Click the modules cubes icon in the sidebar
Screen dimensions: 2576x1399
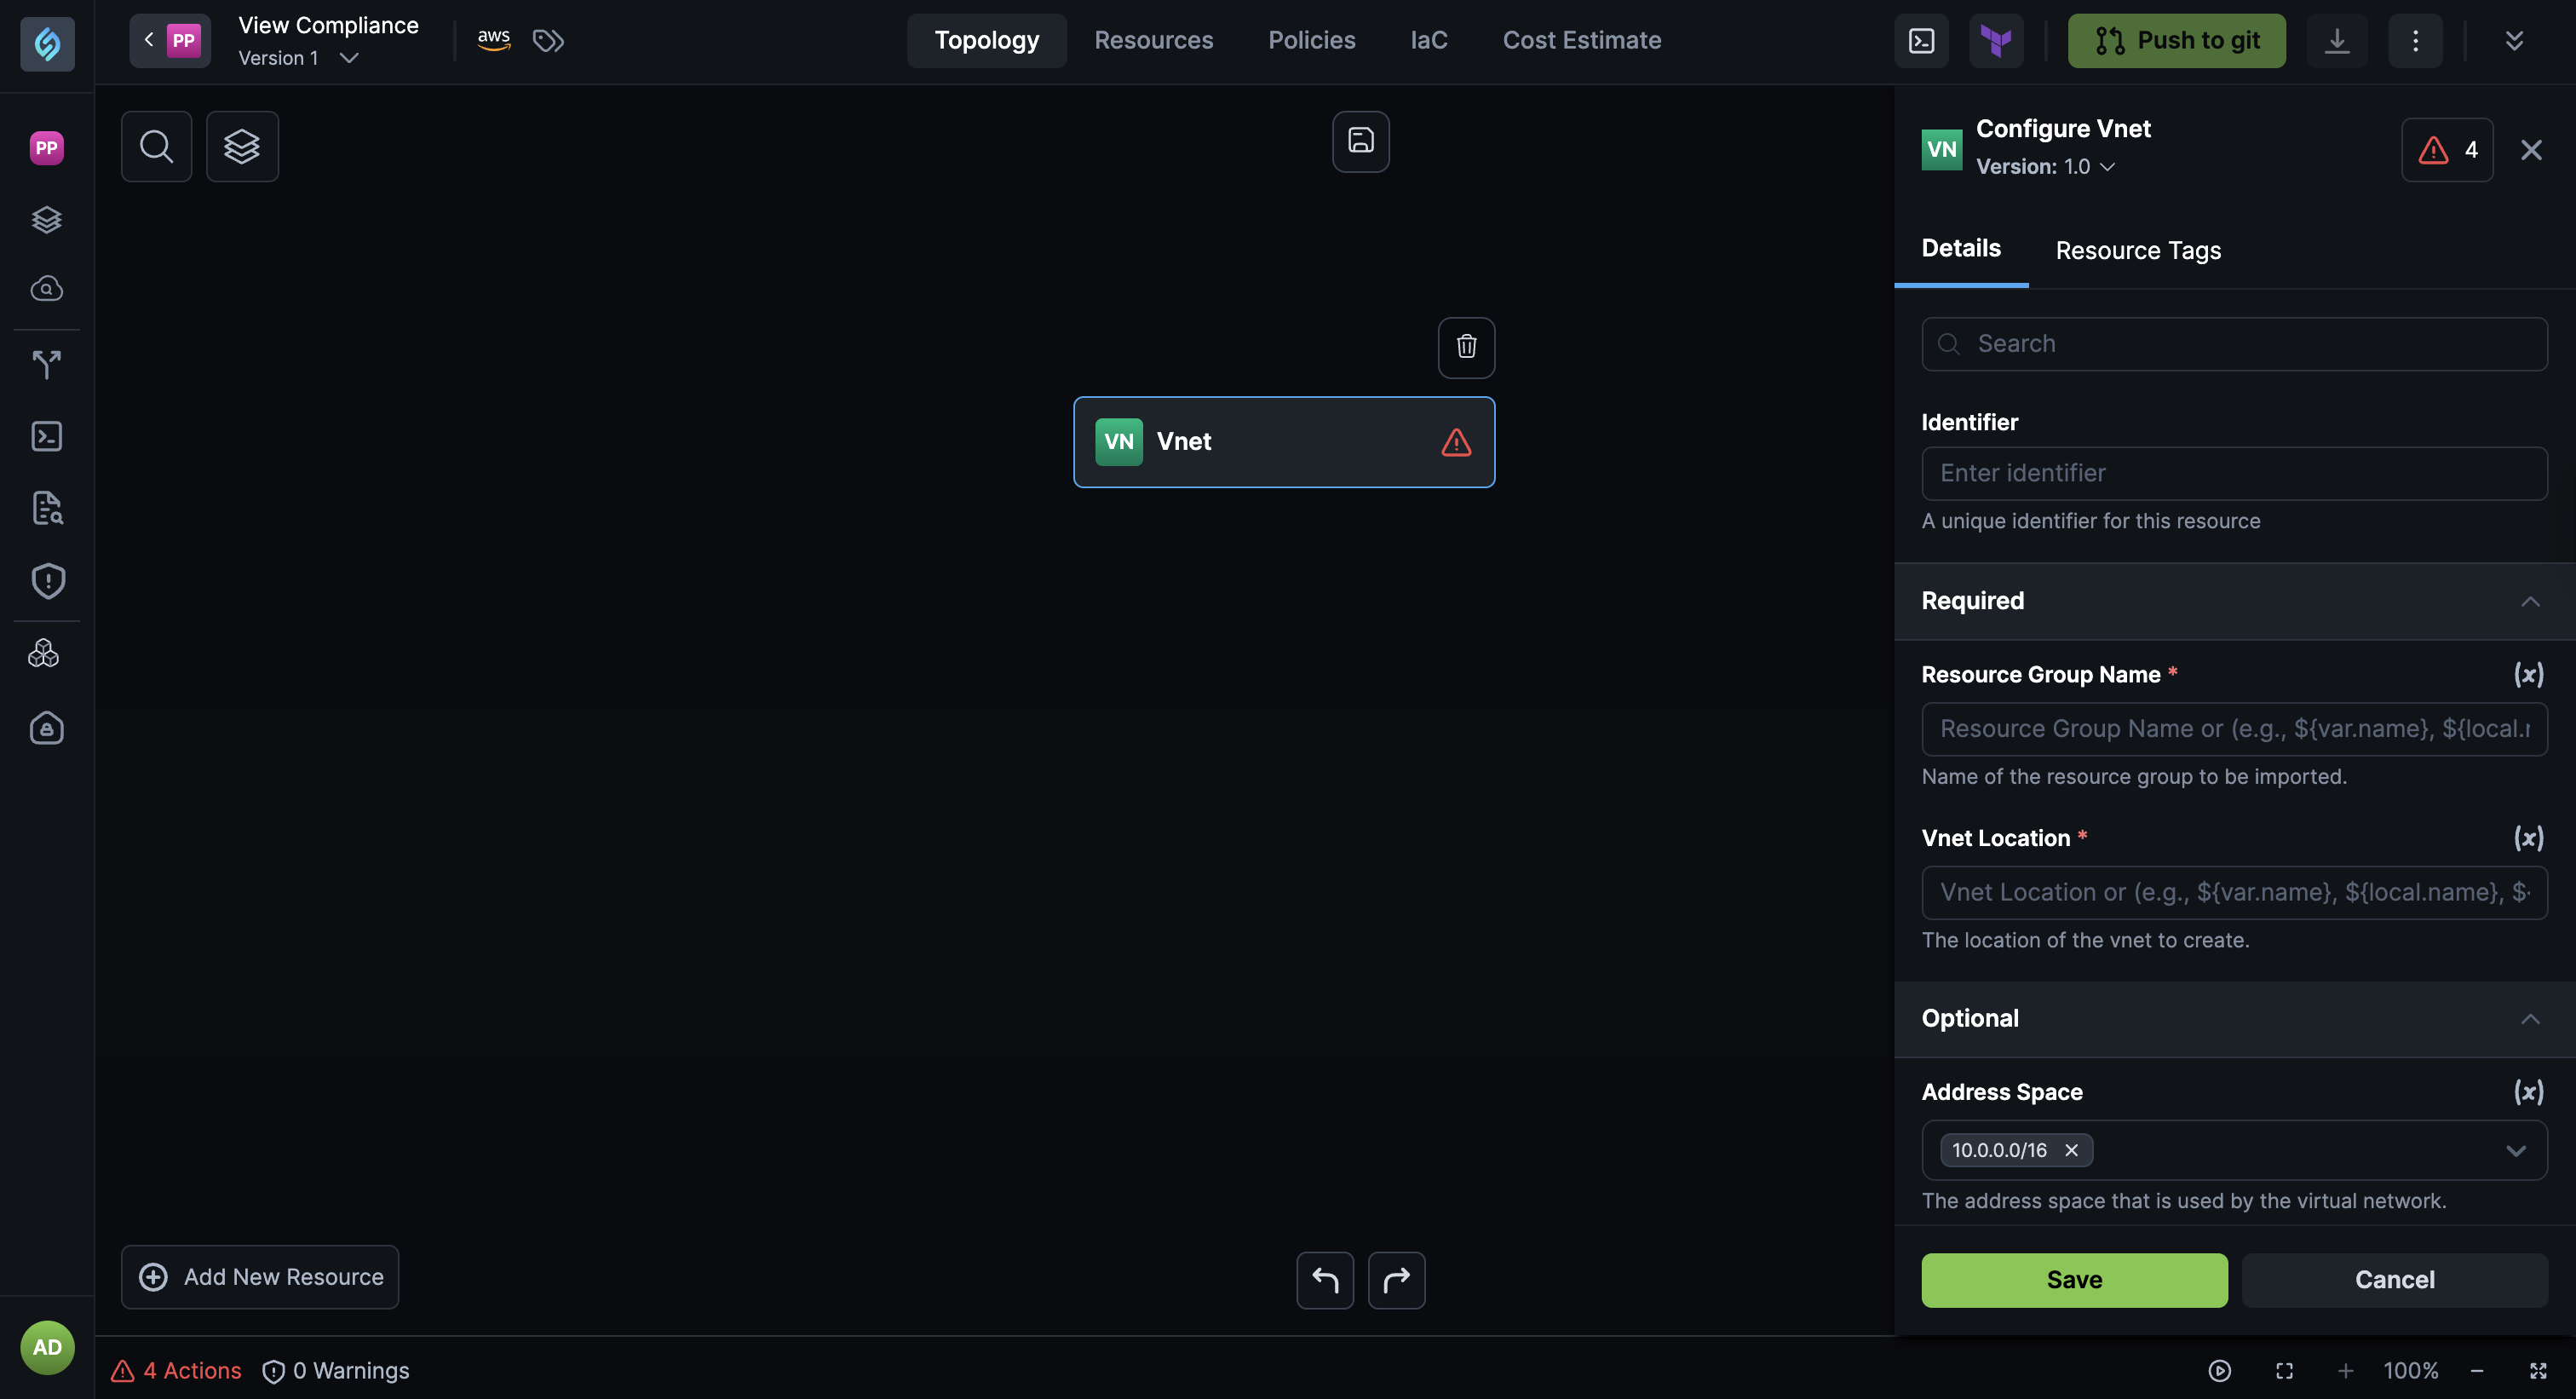point(47,652)
